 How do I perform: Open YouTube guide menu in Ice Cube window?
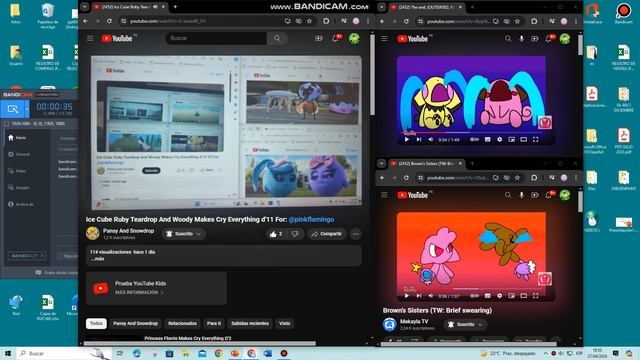[x=90, y=38]
